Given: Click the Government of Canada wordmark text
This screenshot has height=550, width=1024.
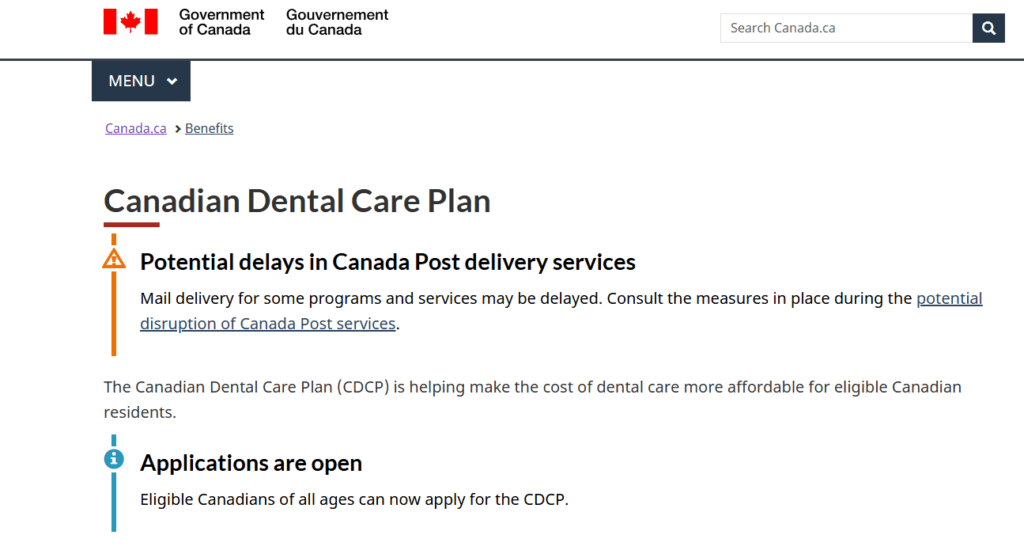Looking at the screenshot, I should pos(221,22).
